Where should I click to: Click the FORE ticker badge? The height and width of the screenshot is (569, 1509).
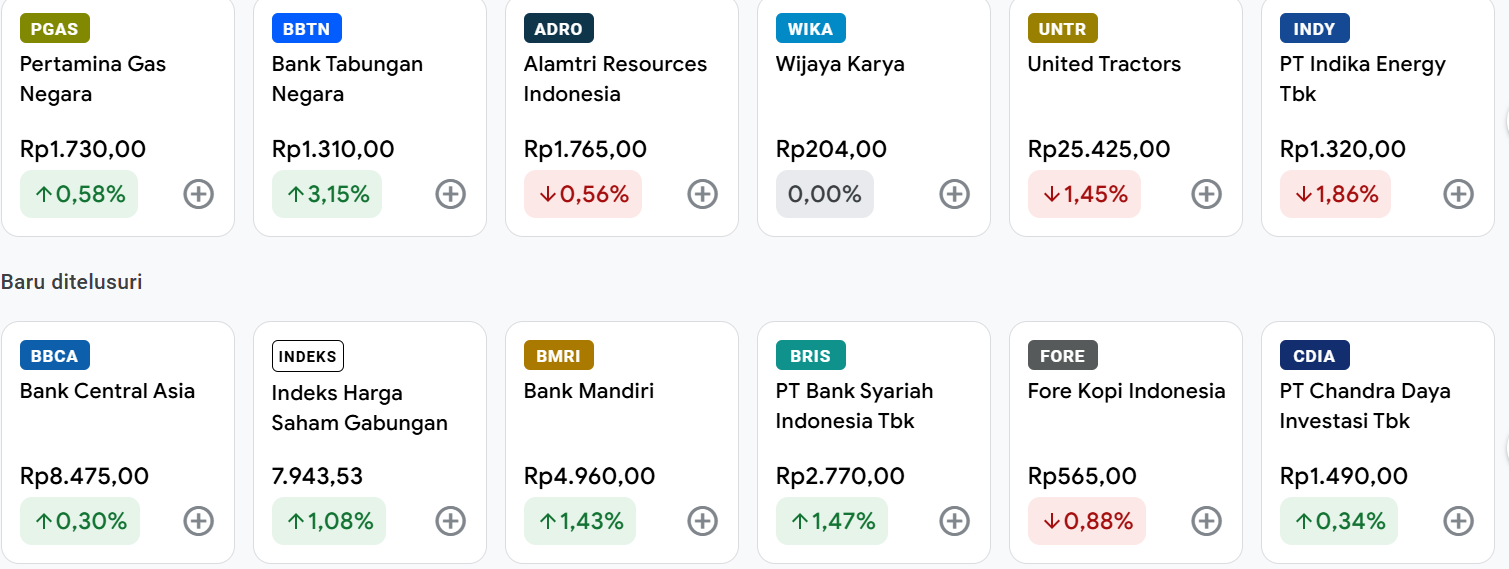[x=1062, y=355]
